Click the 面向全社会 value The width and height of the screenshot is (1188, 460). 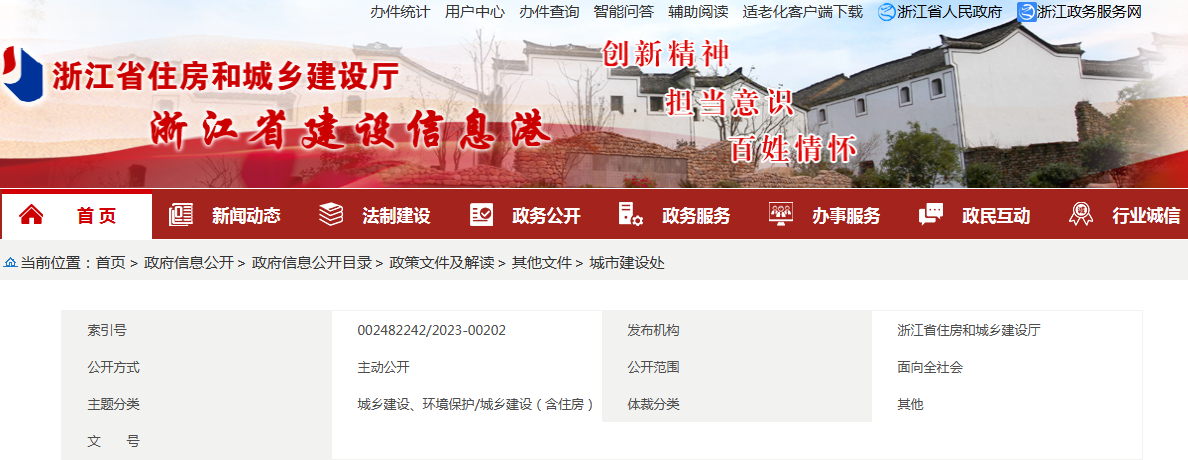(930, 368)
